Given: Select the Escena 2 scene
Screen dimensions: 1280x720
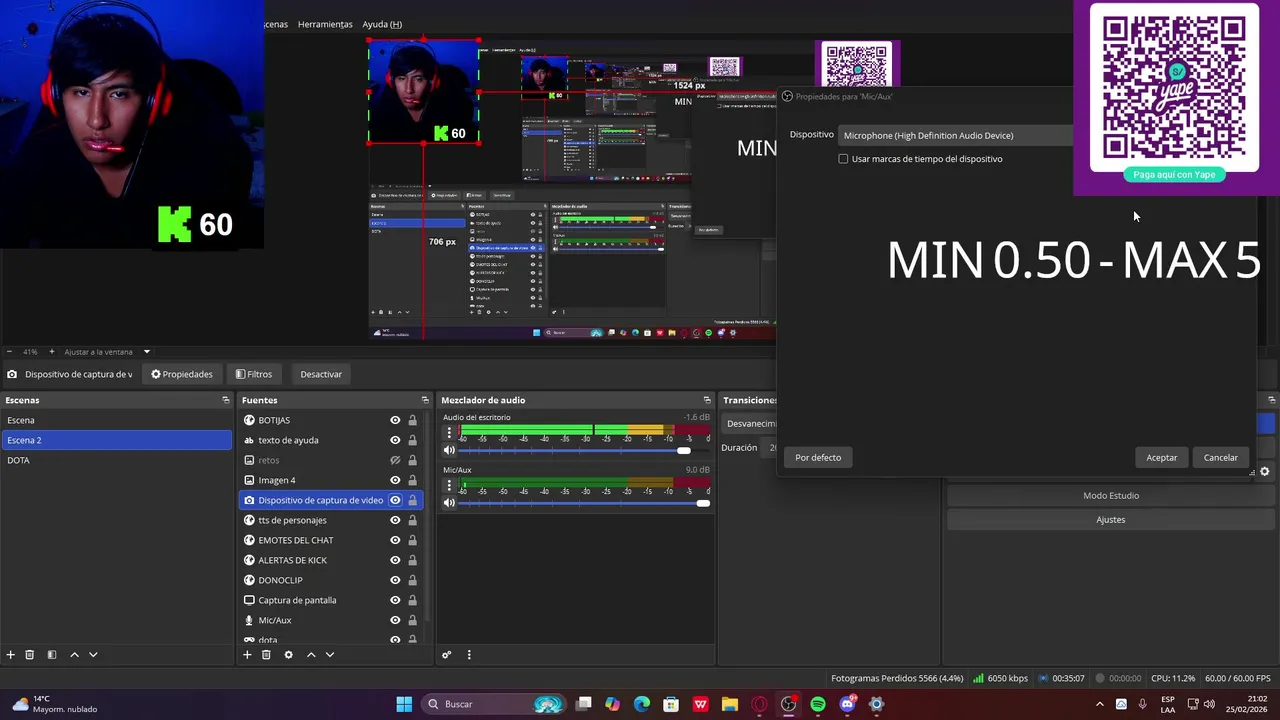Looking at the screenshot, I should [x=116, y=440].
